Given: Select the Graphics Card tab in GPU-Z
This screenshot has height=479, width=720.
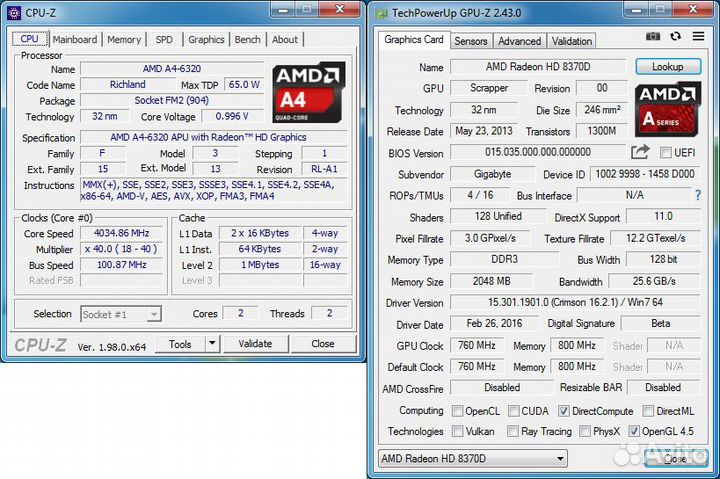Looking at the screenshot, I should click(414, 39).
